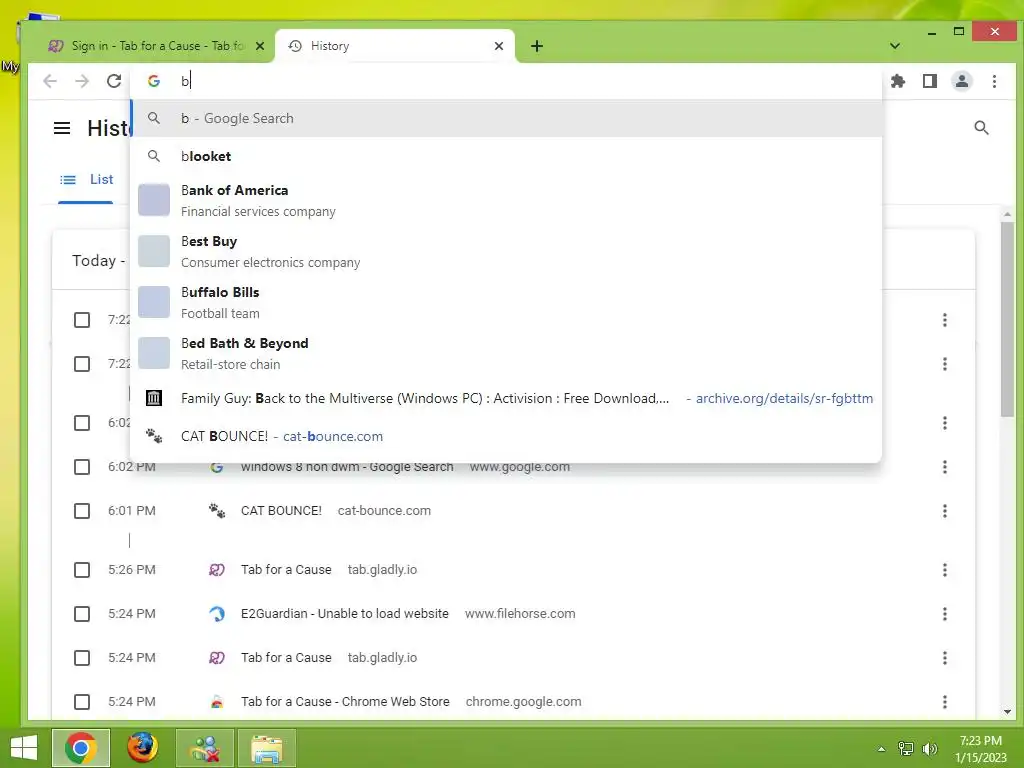Open the Family Guy archive.org suggestion

(506, 398)
